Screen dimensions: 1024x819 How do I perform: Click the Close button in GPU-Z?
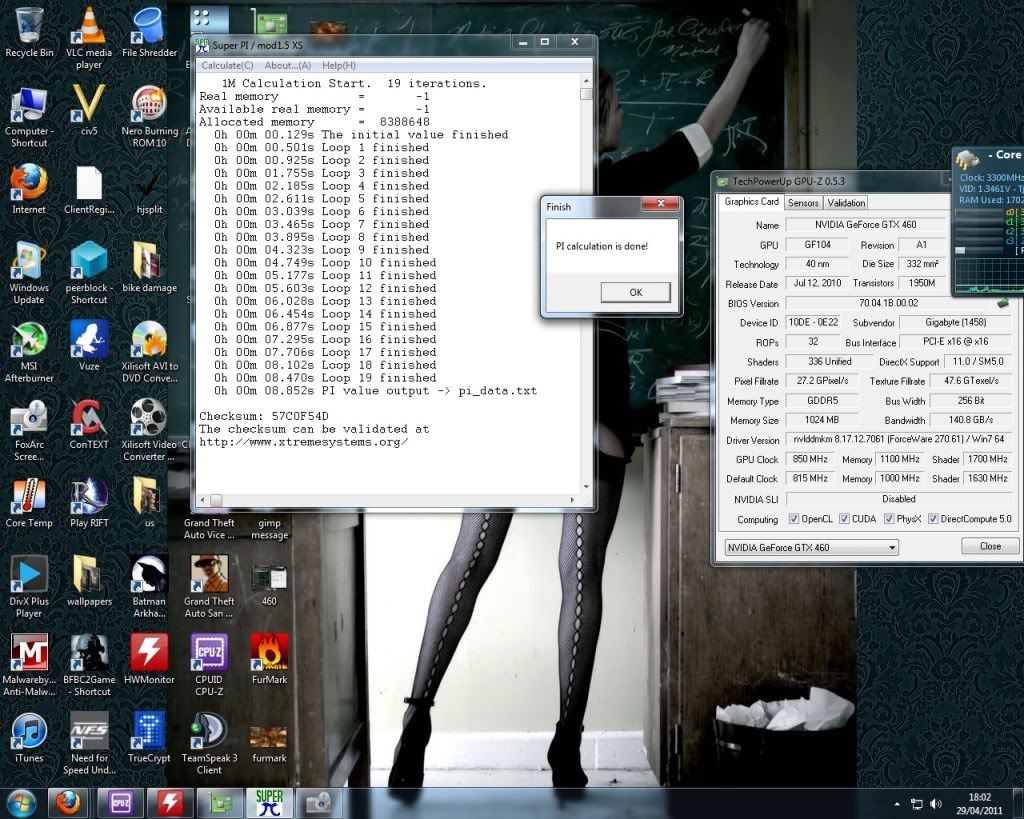pos(990,546)
